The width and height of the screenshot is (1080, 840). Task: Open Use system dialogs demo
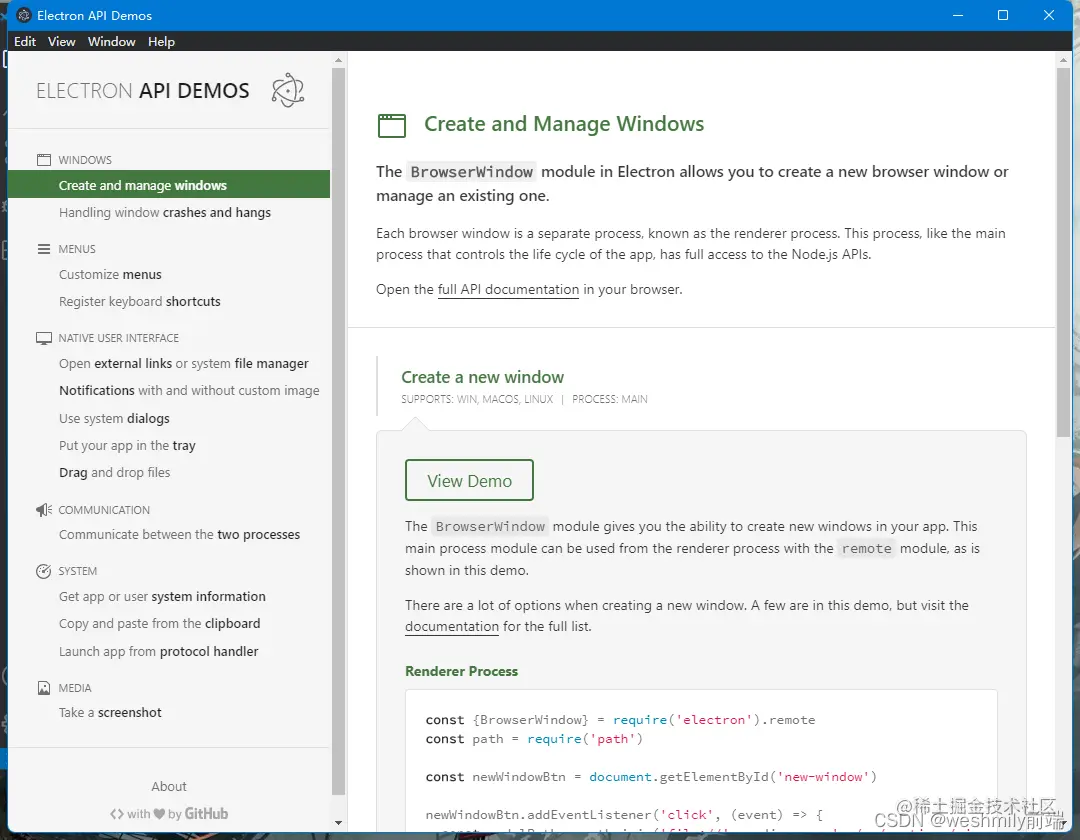pyautogui.click(x=114, y=419)
